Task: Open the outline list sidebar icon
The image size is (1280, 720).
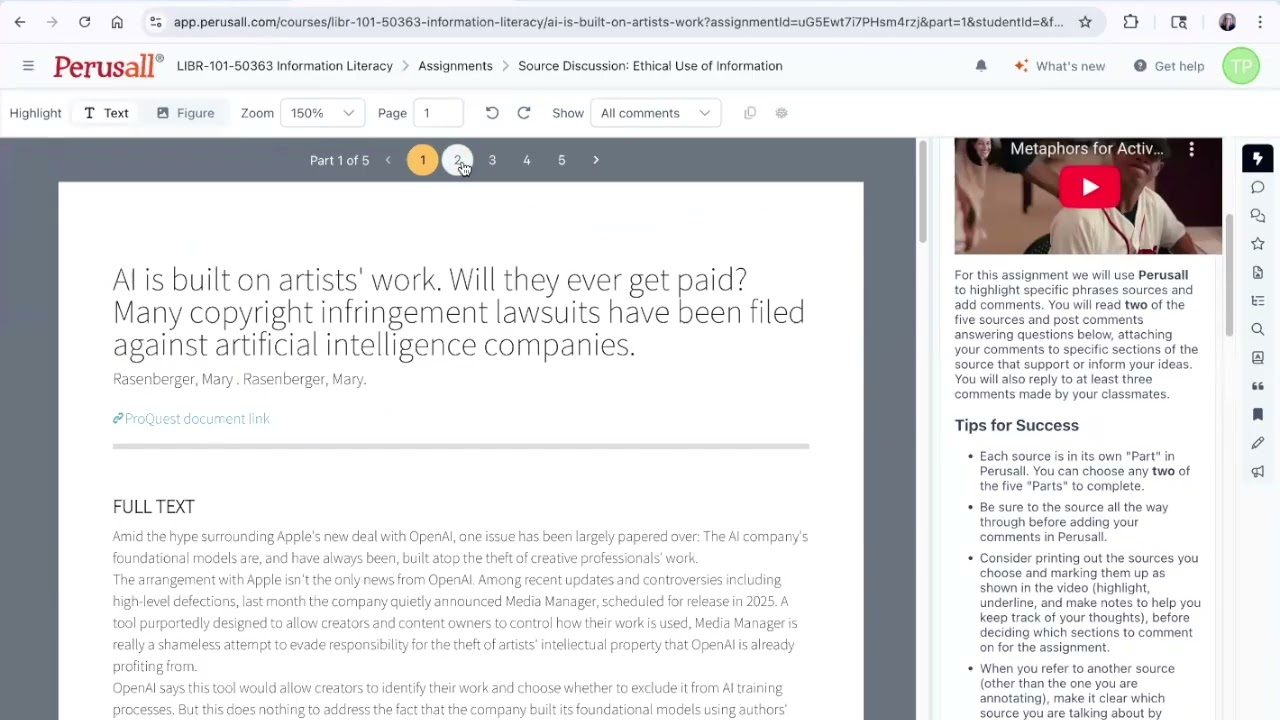Action: (1258, 301)
